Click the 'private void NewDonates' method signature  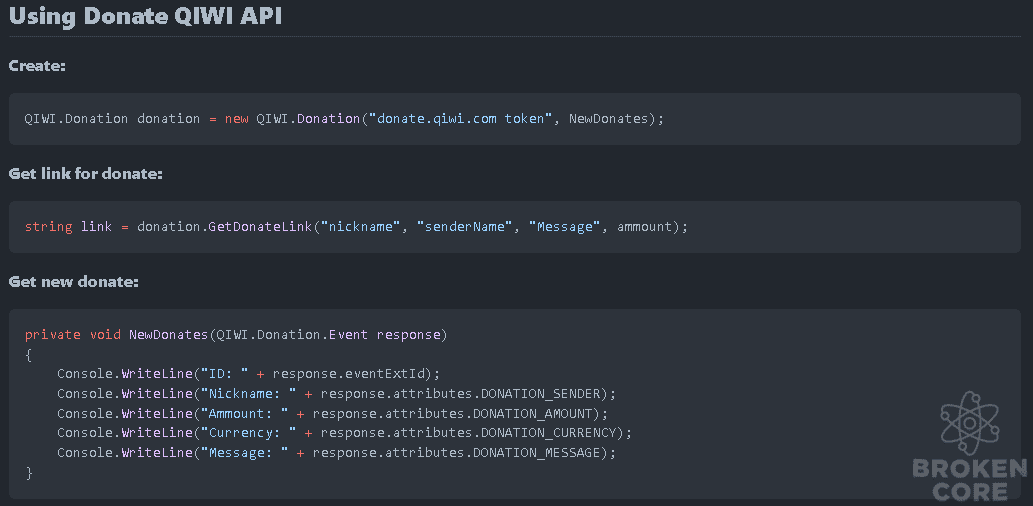[236, 335]
